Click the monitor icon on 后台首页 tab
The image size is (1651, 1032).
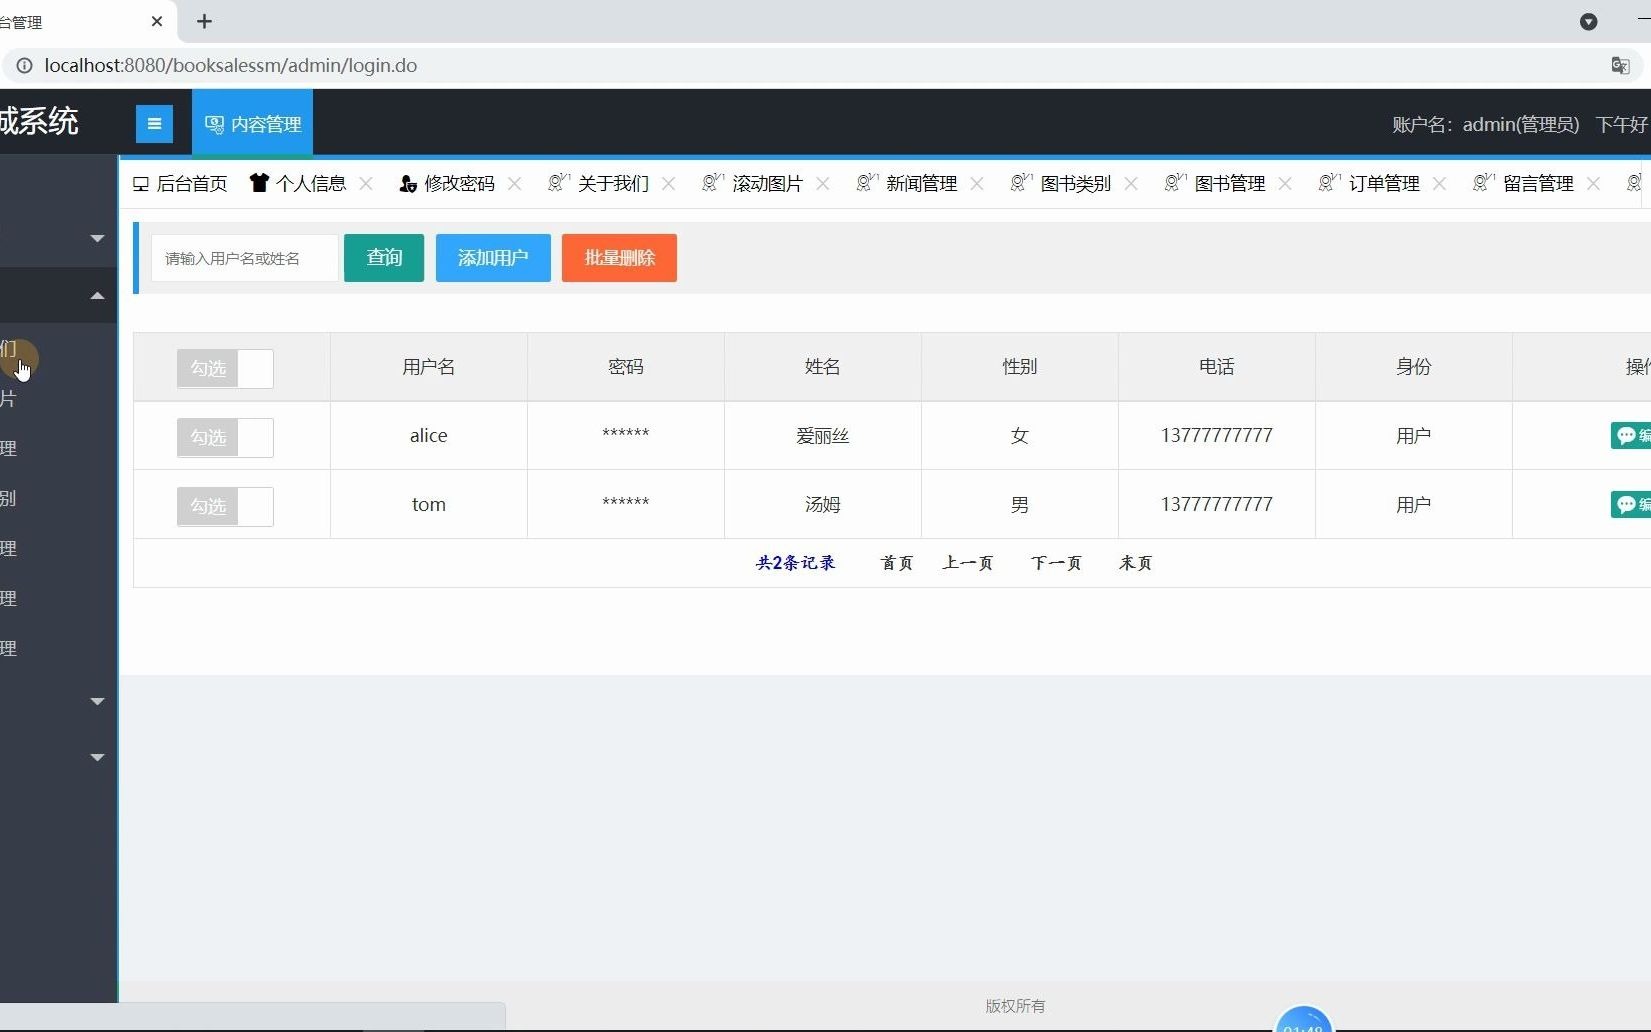[141, 183]
